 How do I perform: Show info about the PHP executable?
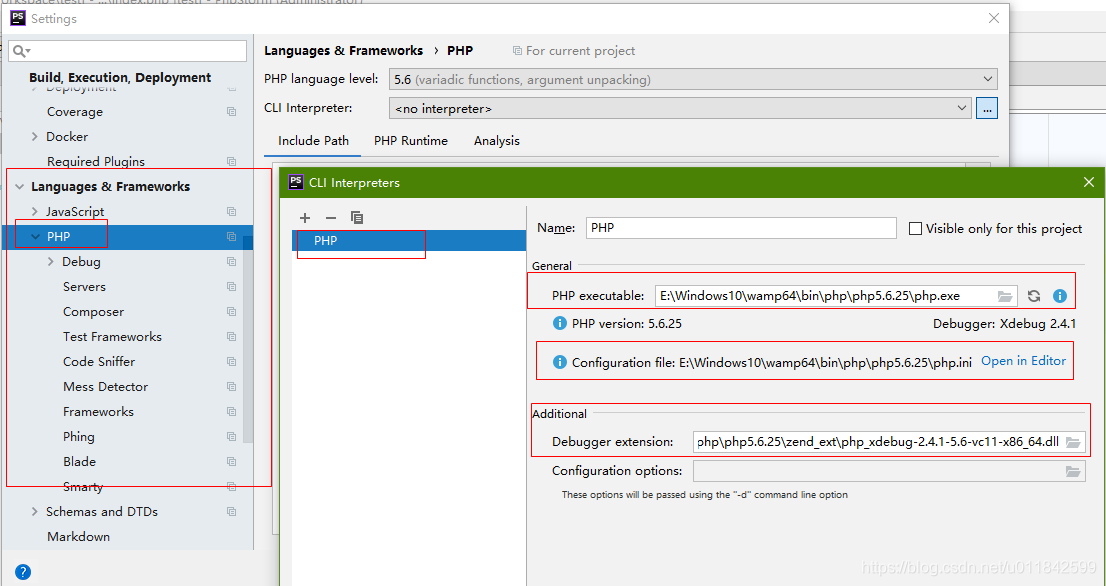tap(1059, 296)
